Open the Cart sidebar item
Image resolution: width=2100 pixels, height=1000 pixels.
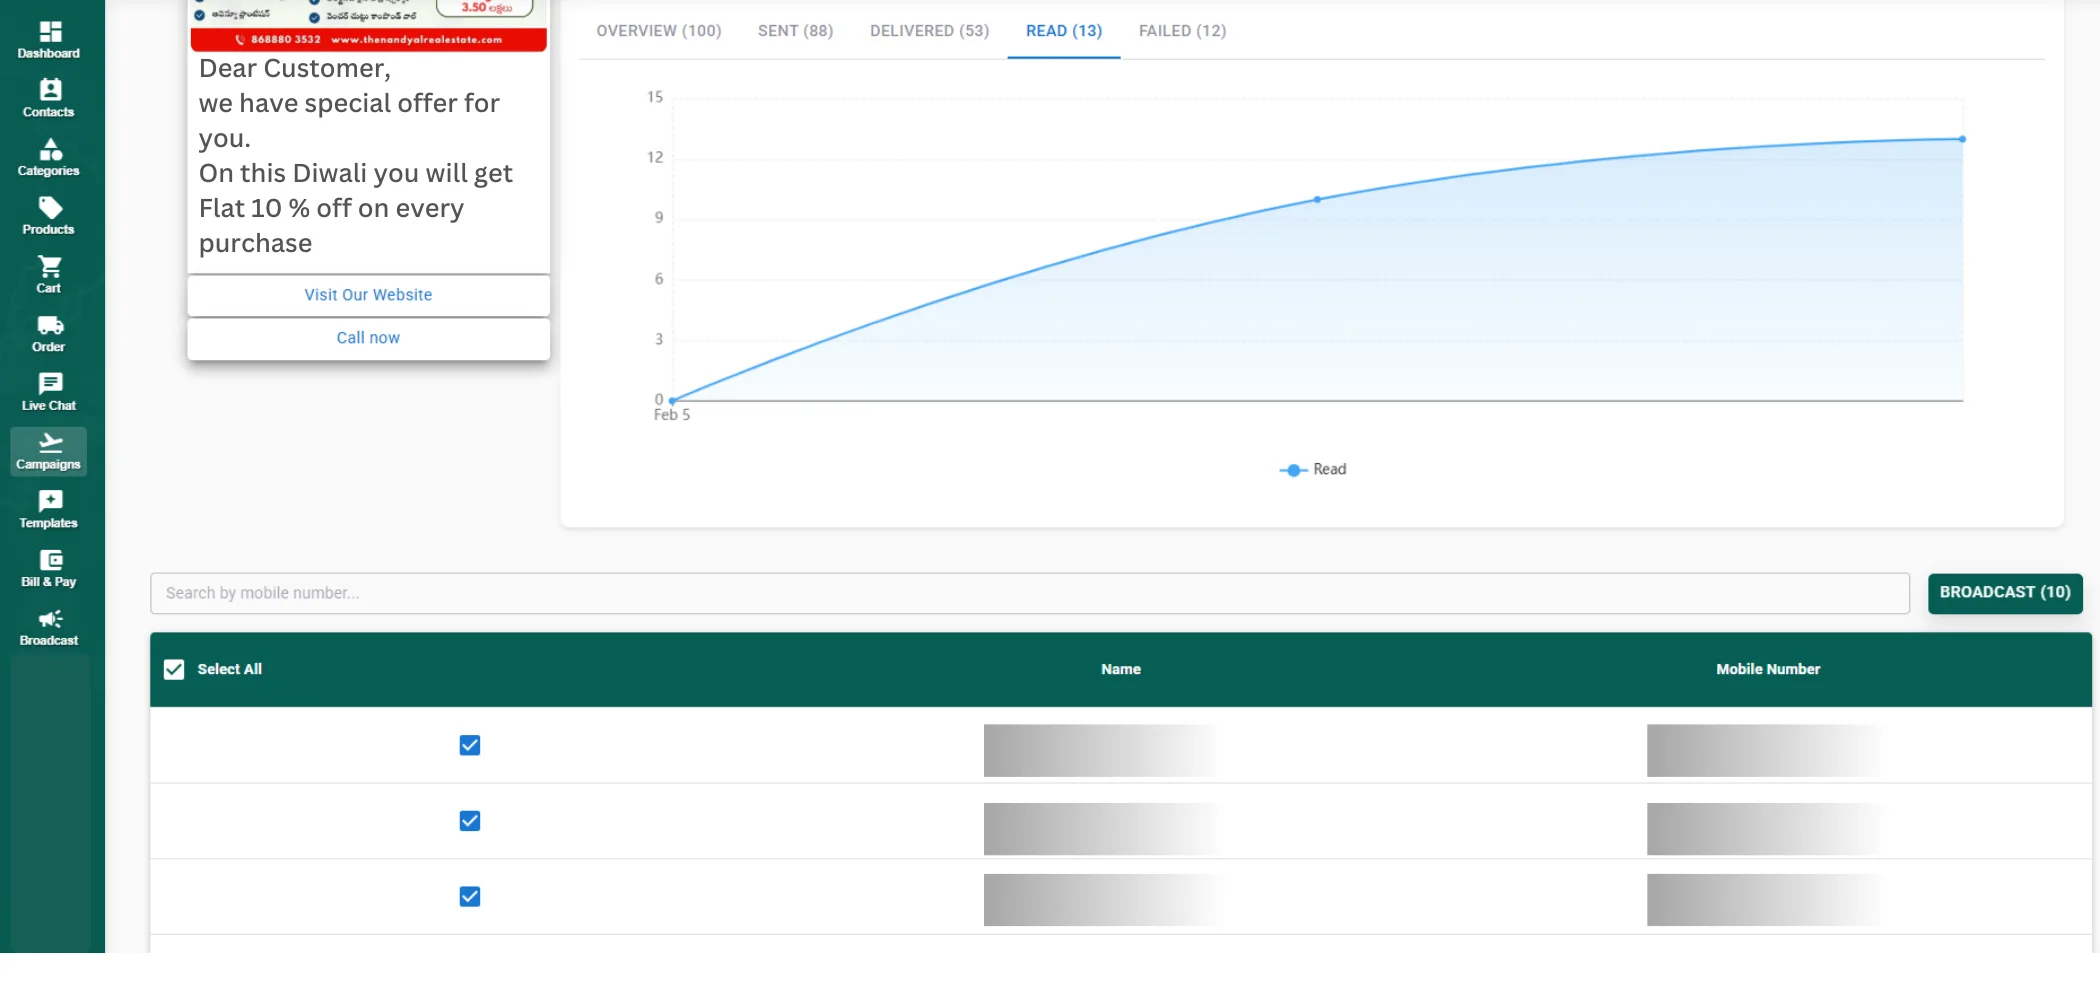[49, 275]
